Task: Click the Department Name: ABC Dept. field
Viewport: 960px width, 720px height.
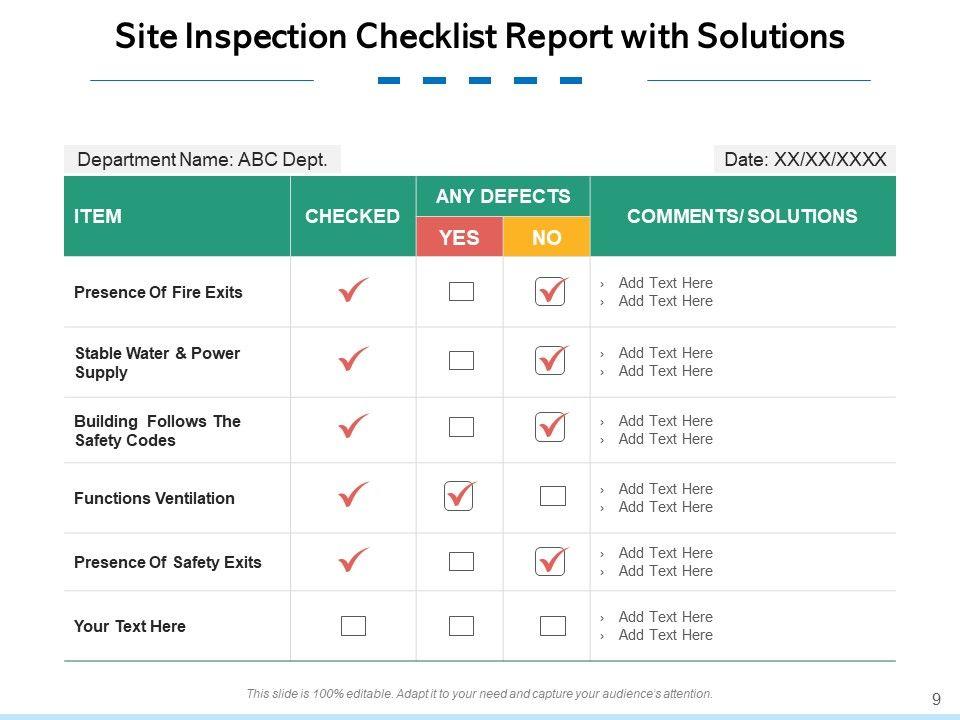Action: (x=202, y=159)
